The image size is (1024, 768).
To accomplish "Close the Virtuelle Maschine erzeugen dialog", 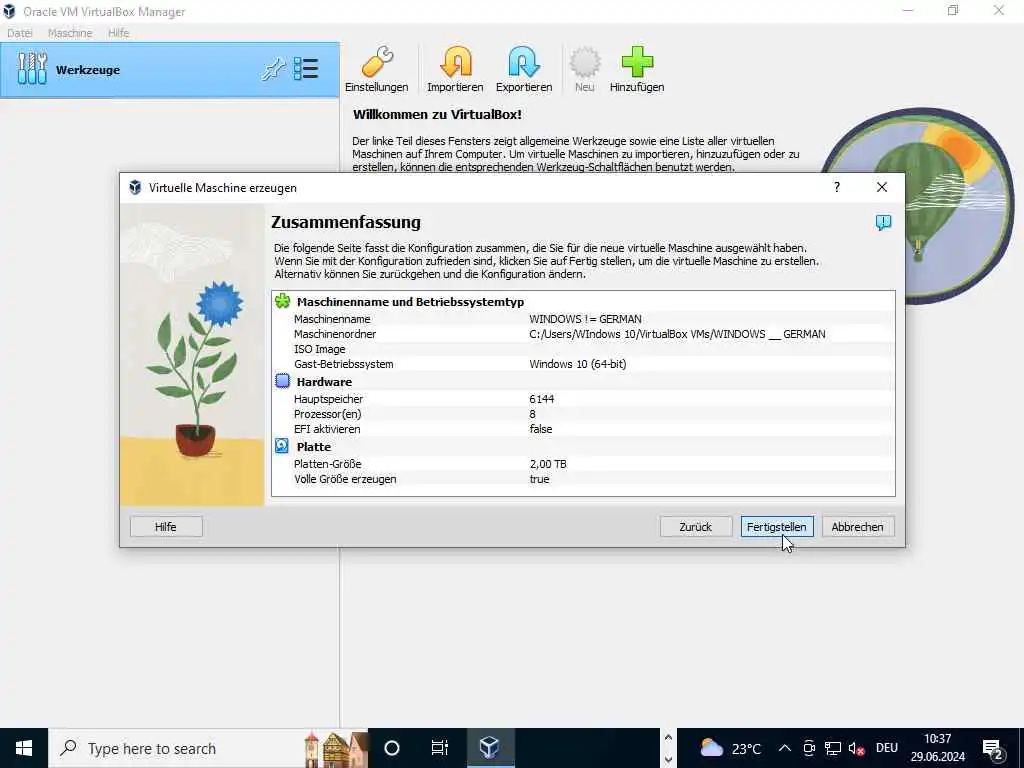I will (x=882, y=187).
